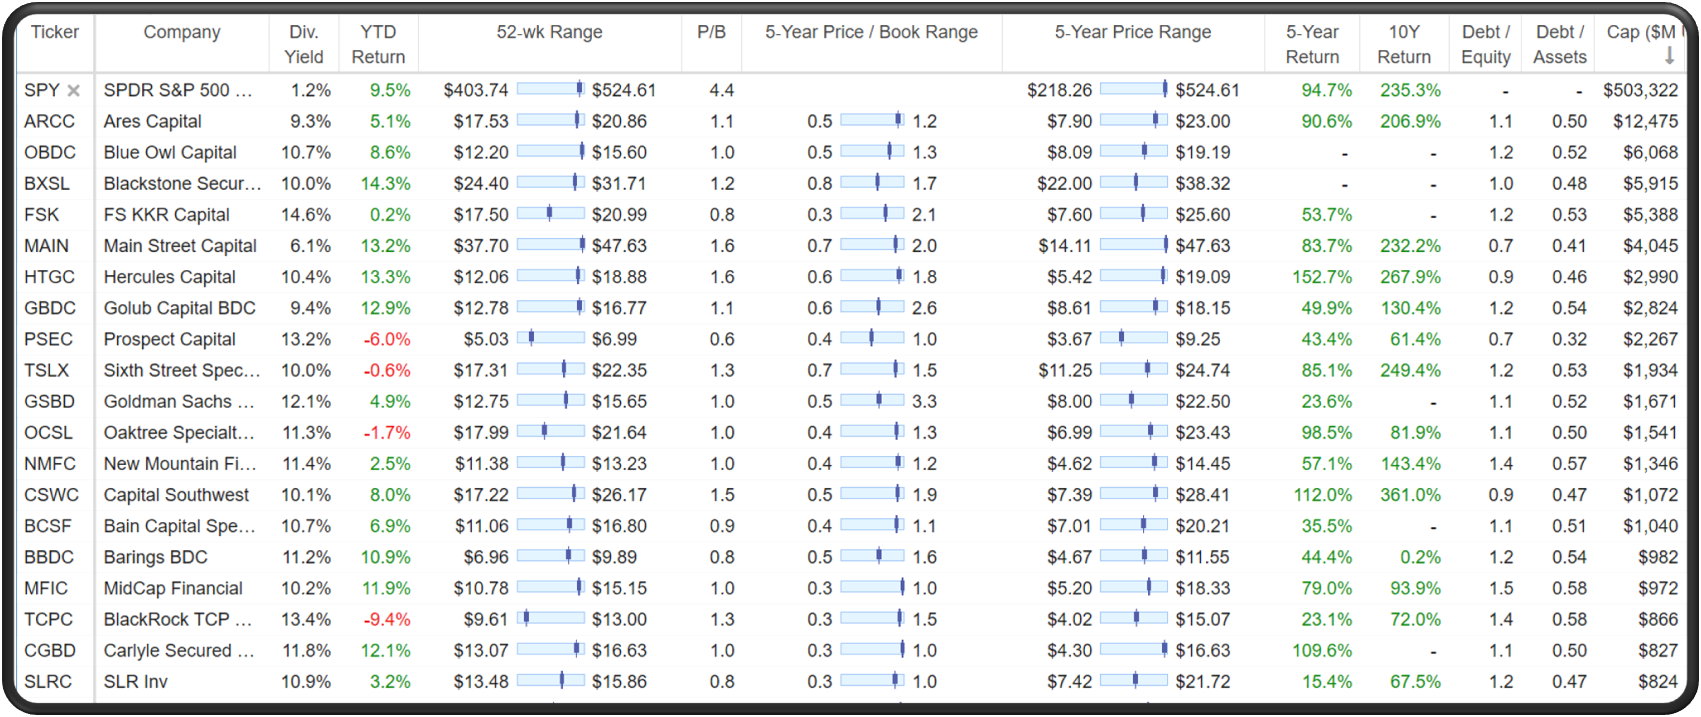Open the BBDC ticker link
1701x717 pixels.
[49, 556]
